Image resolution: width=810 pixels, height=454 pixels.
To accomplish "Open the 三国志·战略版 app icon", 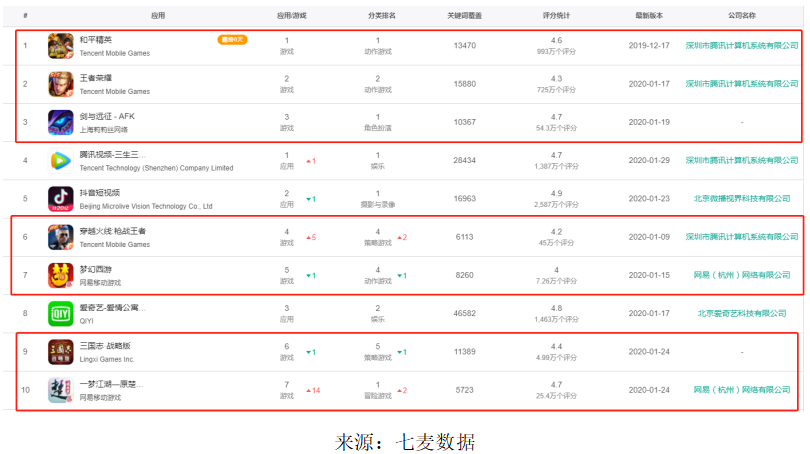I will point(60,352).
